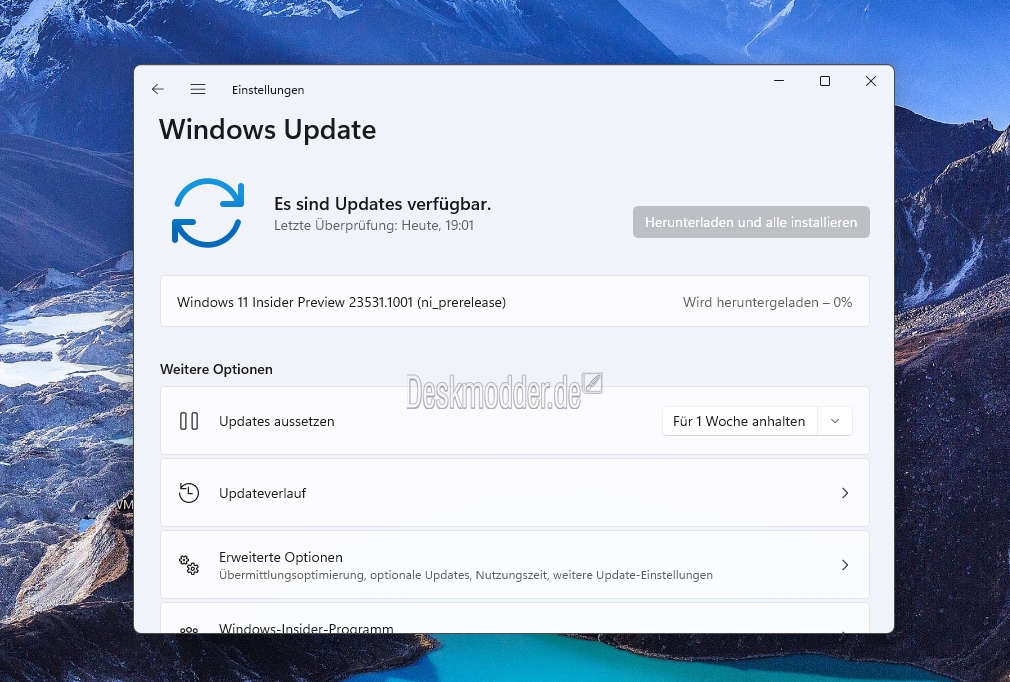Screen dimensions: 1010x682
Task: Click the Updateverlauf history clock icon
Action: [189, 493]
